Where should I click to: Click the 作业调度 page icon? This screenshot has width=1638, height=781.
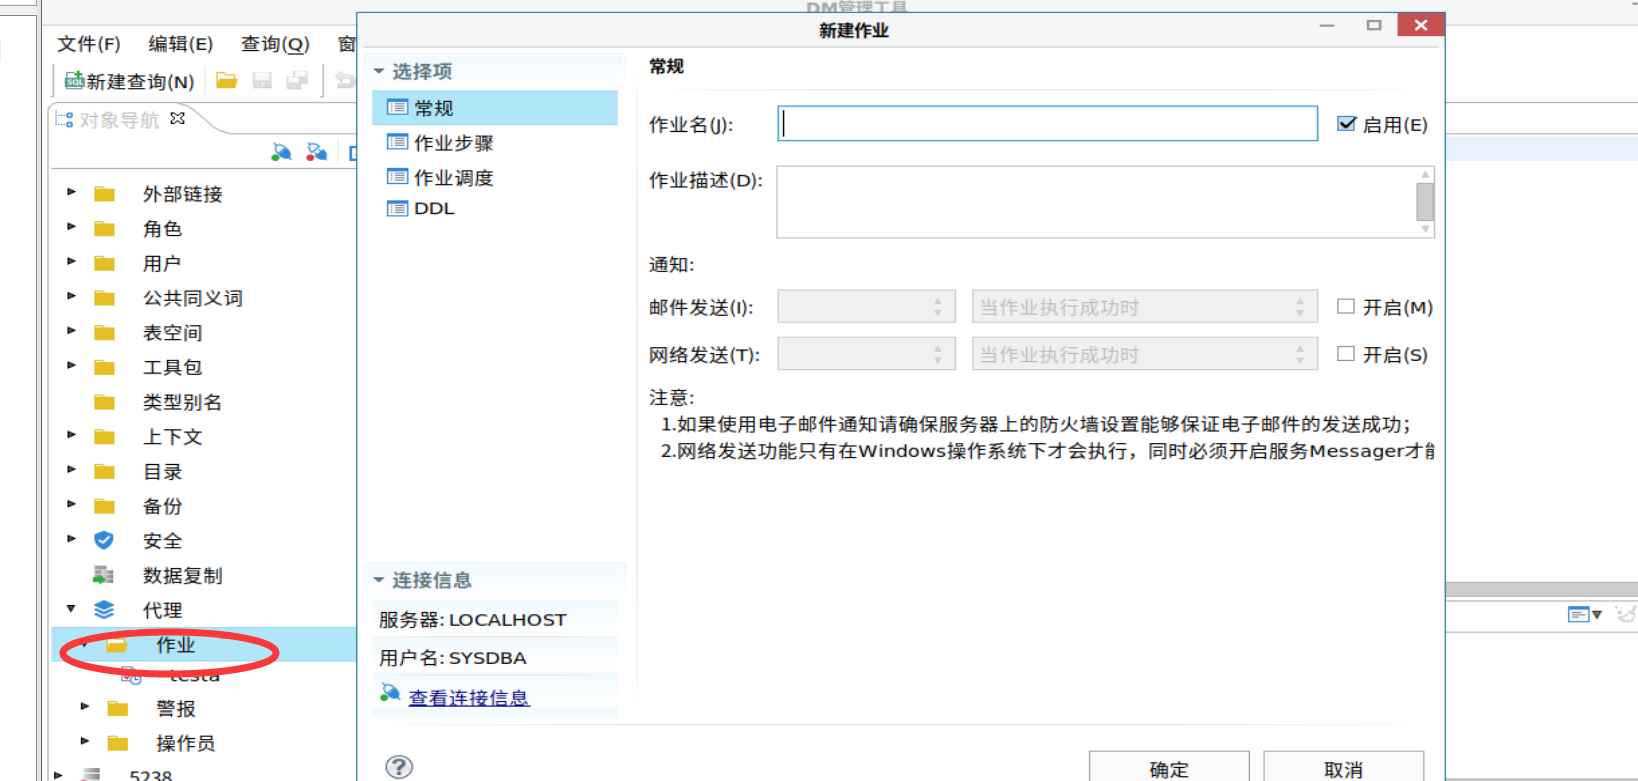point(398,177)
